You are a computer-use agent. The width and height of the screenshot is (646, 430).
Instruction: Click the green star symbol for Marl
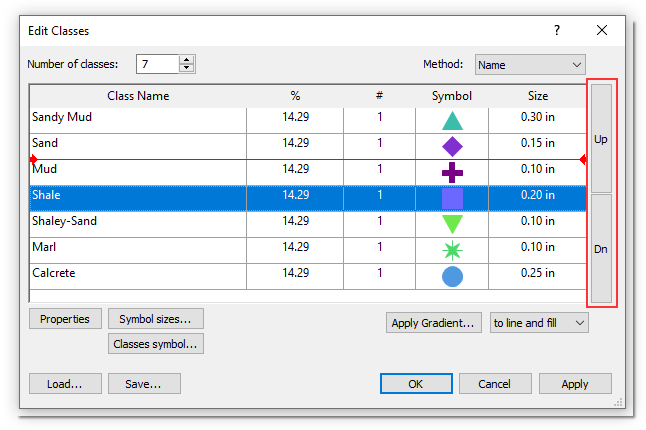click(452, 250)
